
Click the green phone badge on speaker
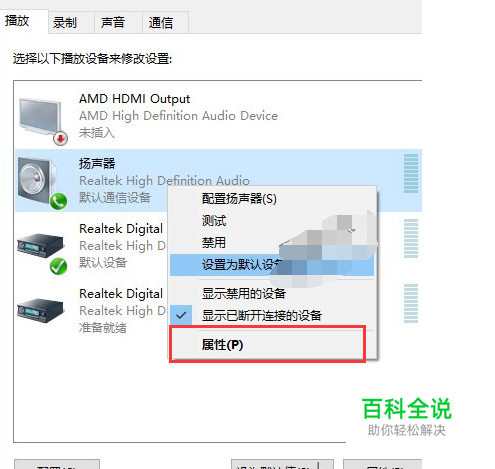tap(59, 201)
